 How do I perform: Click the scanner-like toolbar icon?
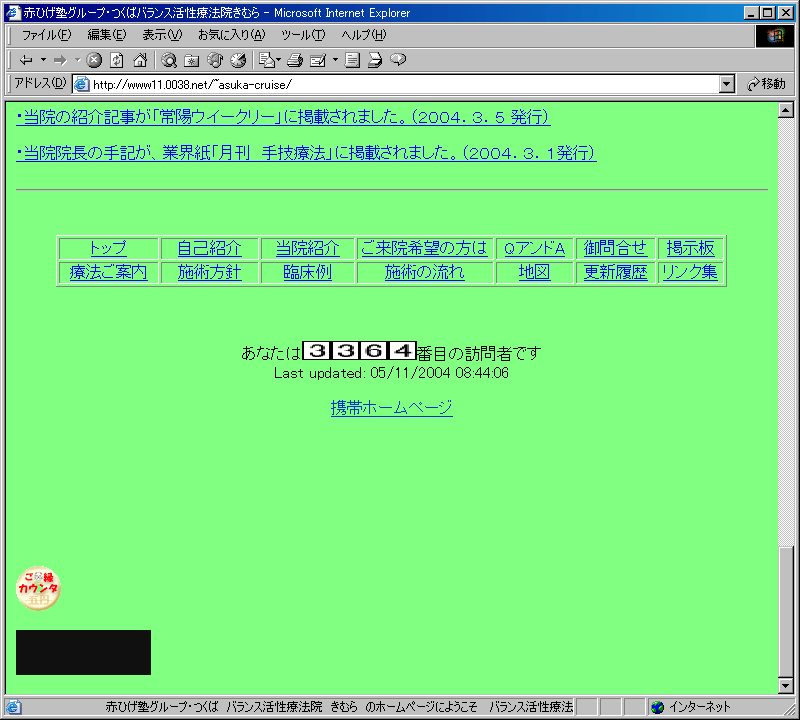375,60
